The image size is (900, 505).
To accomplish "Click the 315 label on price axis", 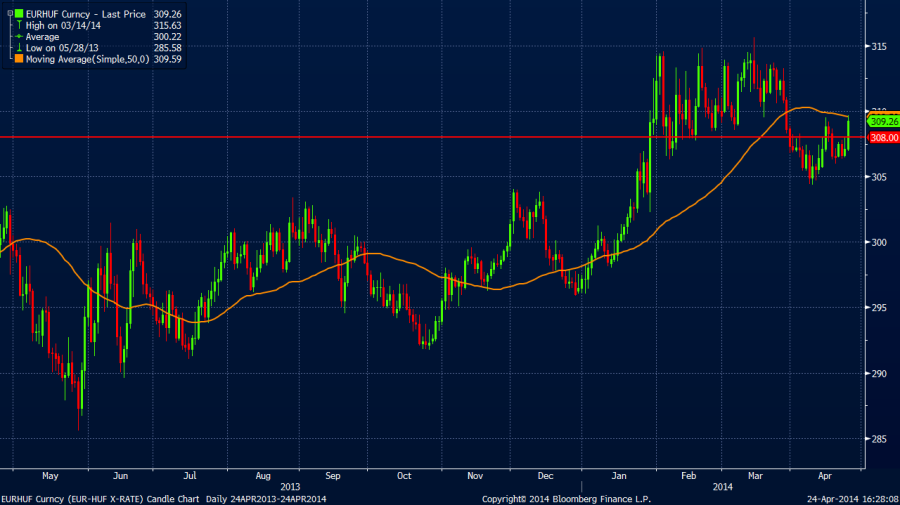I will 879,46.
